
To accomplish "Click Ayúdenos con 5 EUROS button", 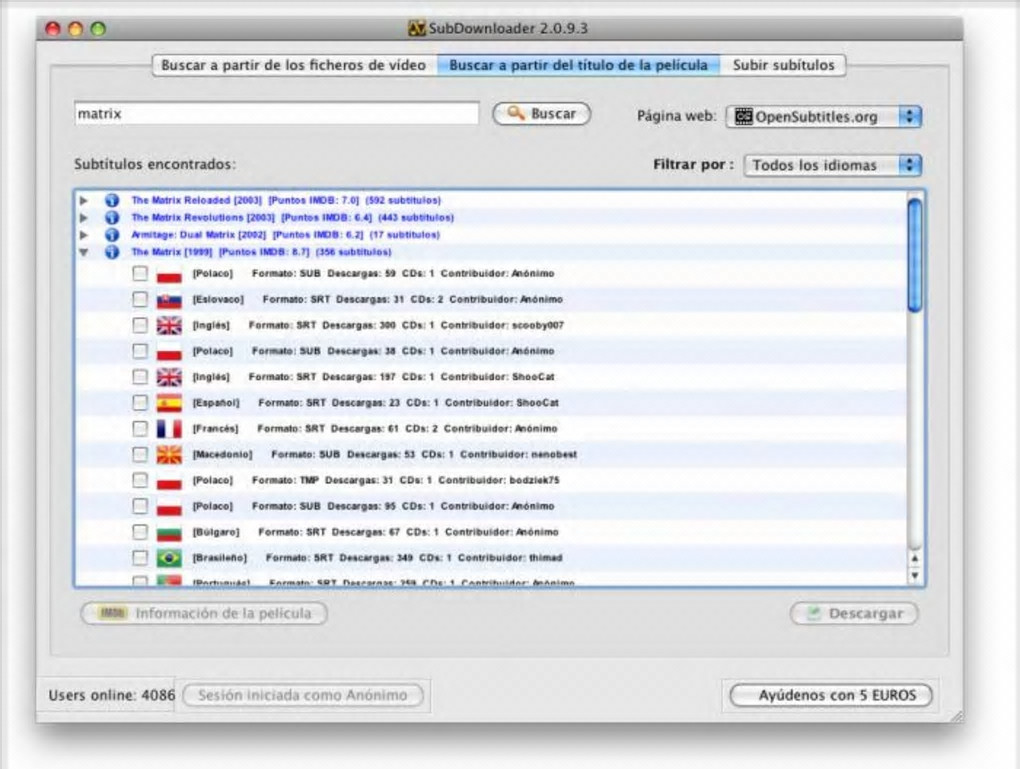I will pyautogui.click(x=831, y=695).
